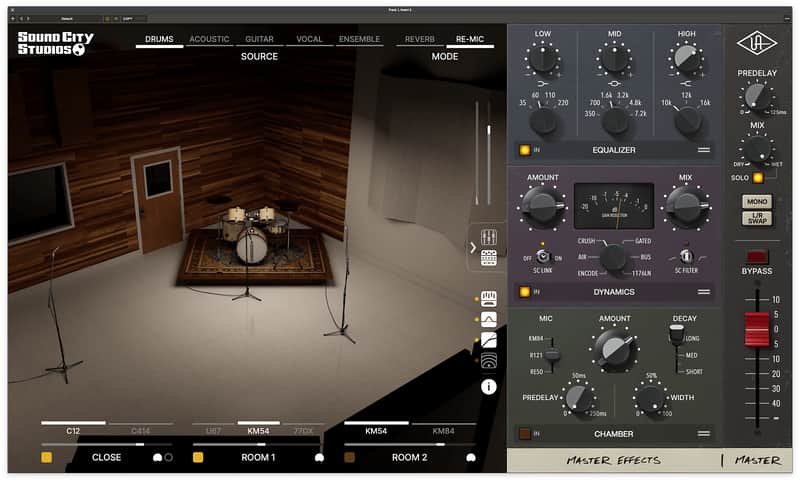
Task: Toggle the Dynamics IN switch
Action: [x=524, y=292]
